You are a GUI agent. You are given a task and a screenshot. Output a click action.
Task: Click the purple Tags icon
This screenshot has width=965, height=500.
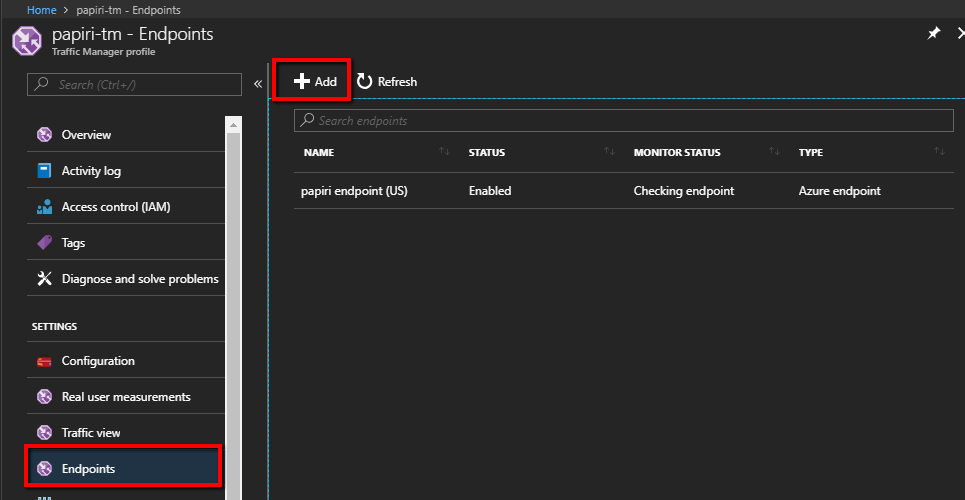44,243
